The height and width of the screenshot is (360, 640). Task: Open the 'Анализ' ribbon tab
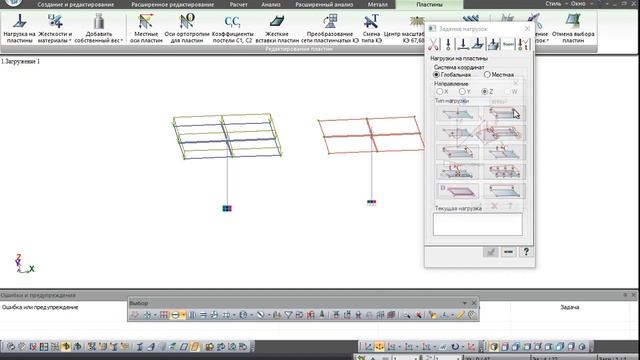click(x=271, y=4)
